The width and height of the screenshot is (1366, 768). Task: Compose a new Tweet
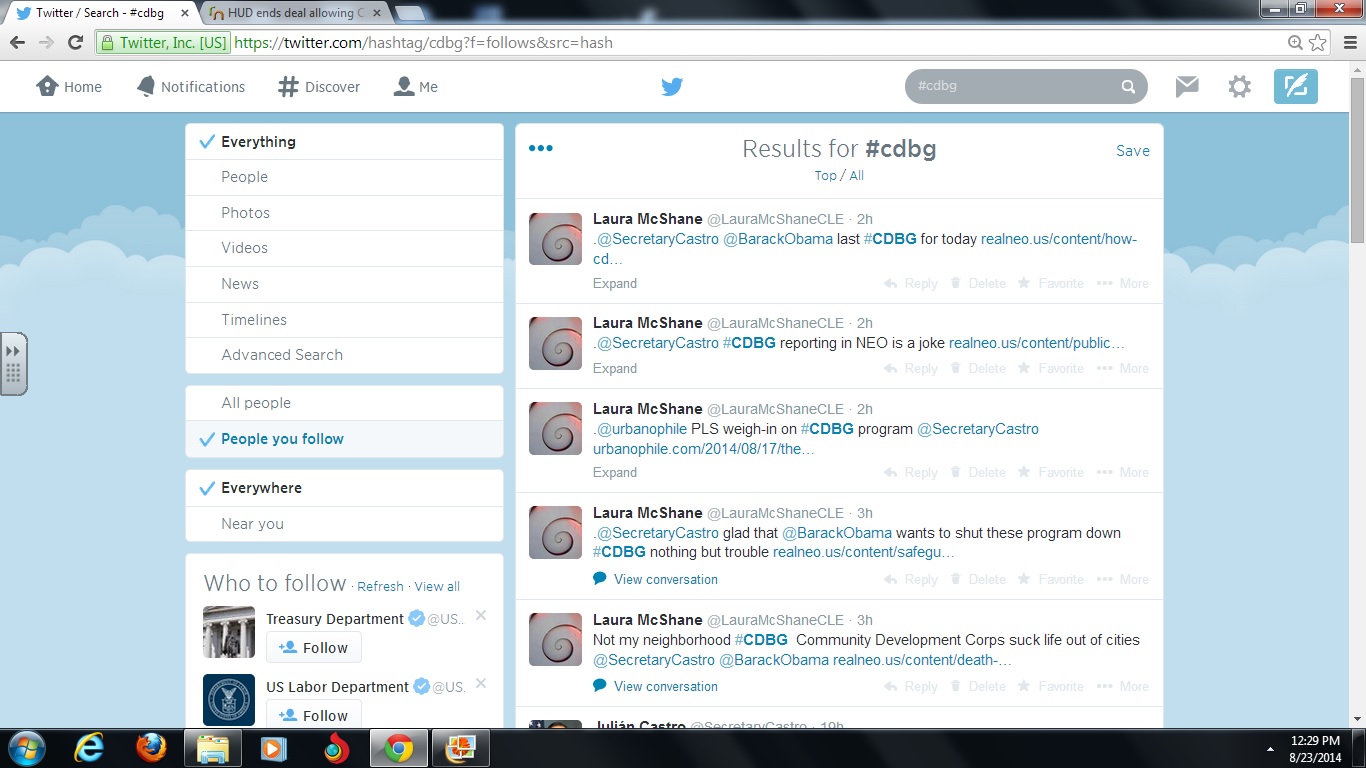(1296, 87)
